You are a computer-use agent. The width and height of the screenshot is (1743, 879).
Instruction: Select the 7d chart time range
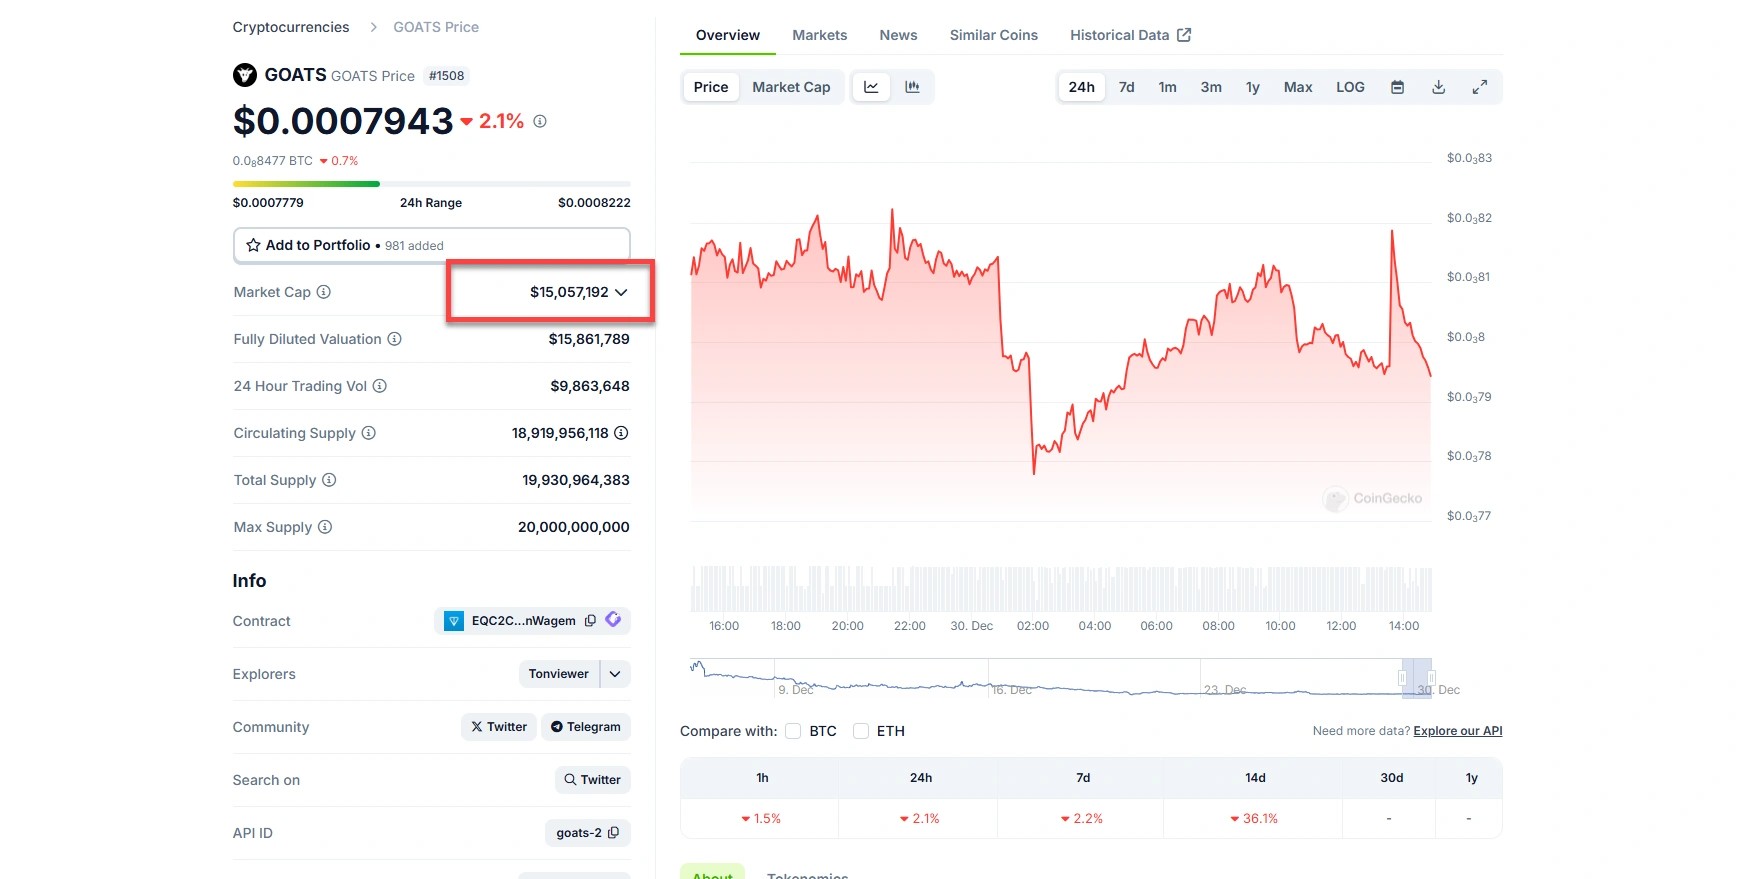click(x=1126, y=87)
